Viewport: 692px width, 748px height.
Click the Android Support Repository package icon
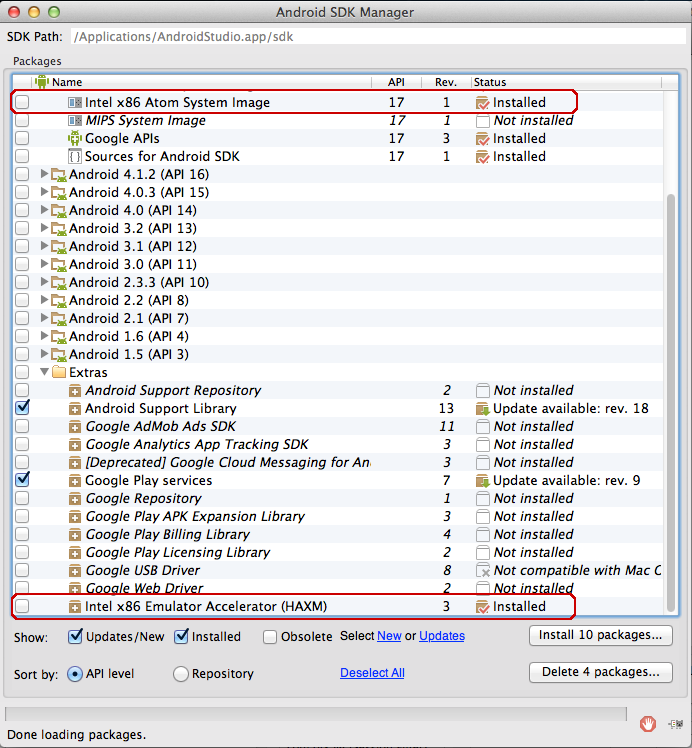[75, 391]
